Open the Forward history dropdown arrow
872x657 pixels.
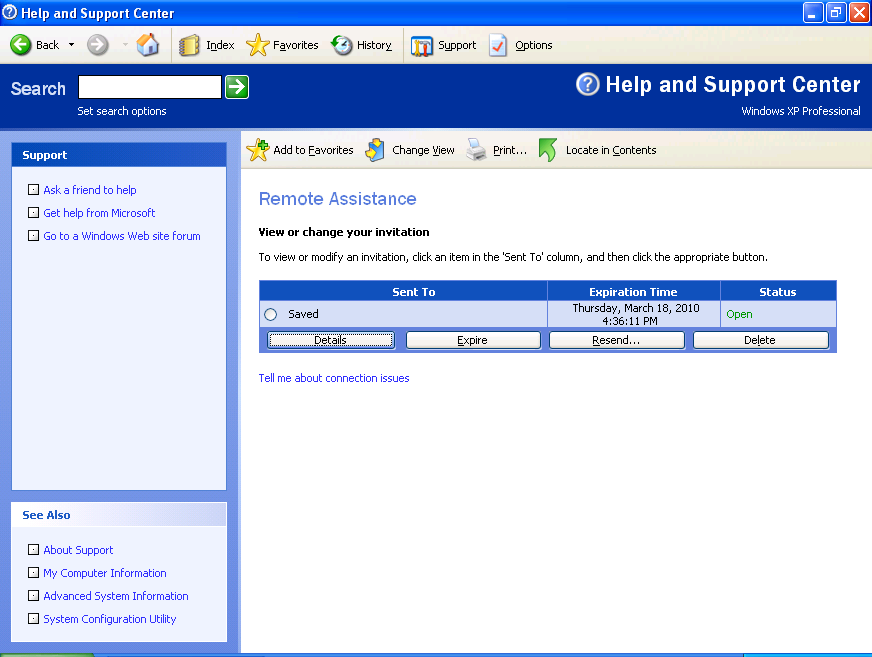tap(125, 45)
